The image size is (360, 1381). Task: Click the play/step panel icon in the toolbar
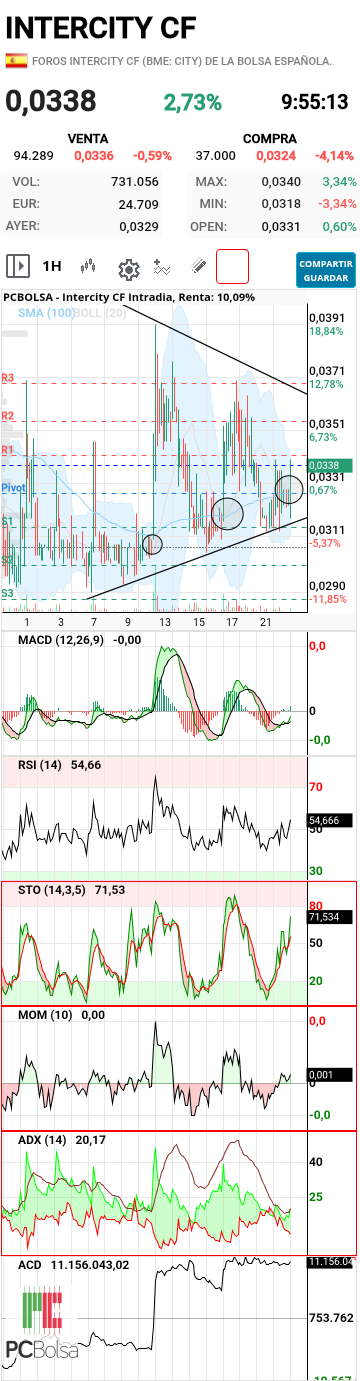pos(17,266)
